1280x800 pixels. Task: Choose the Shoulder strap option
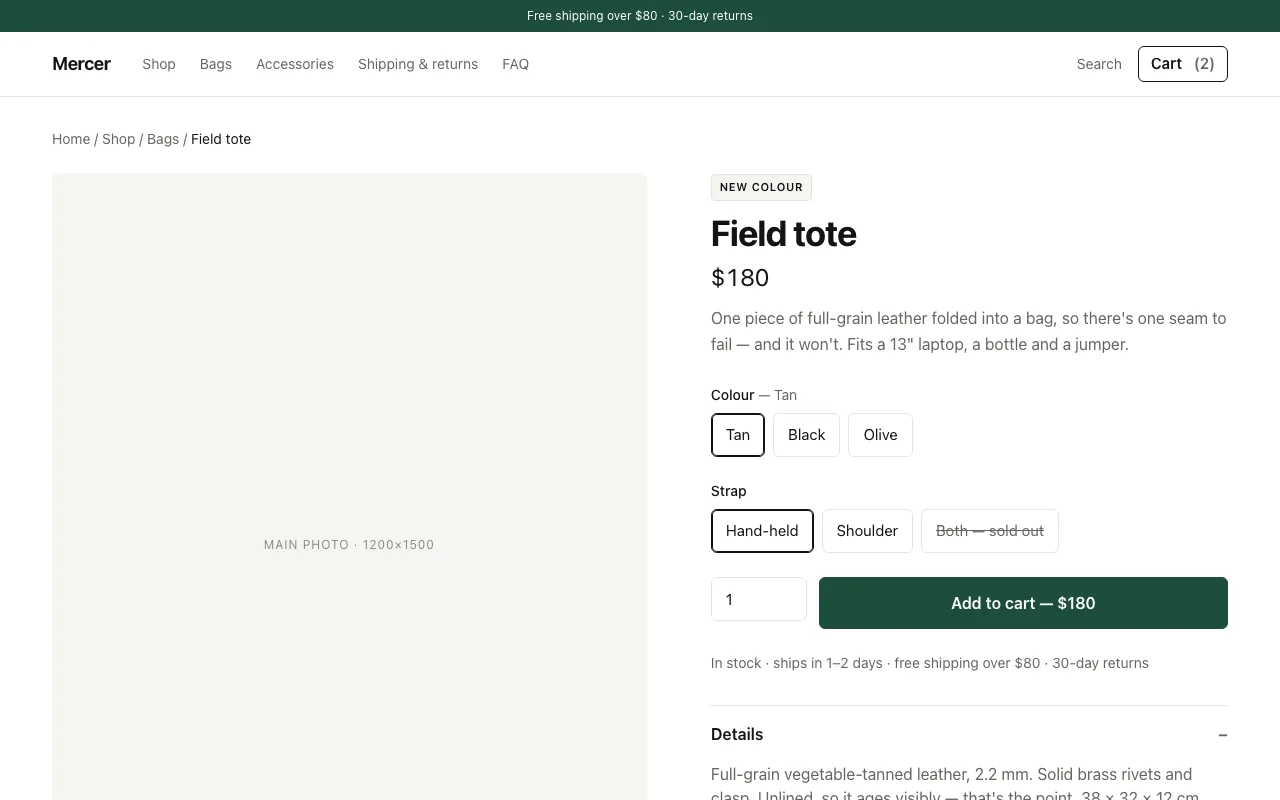pos(867,531)
